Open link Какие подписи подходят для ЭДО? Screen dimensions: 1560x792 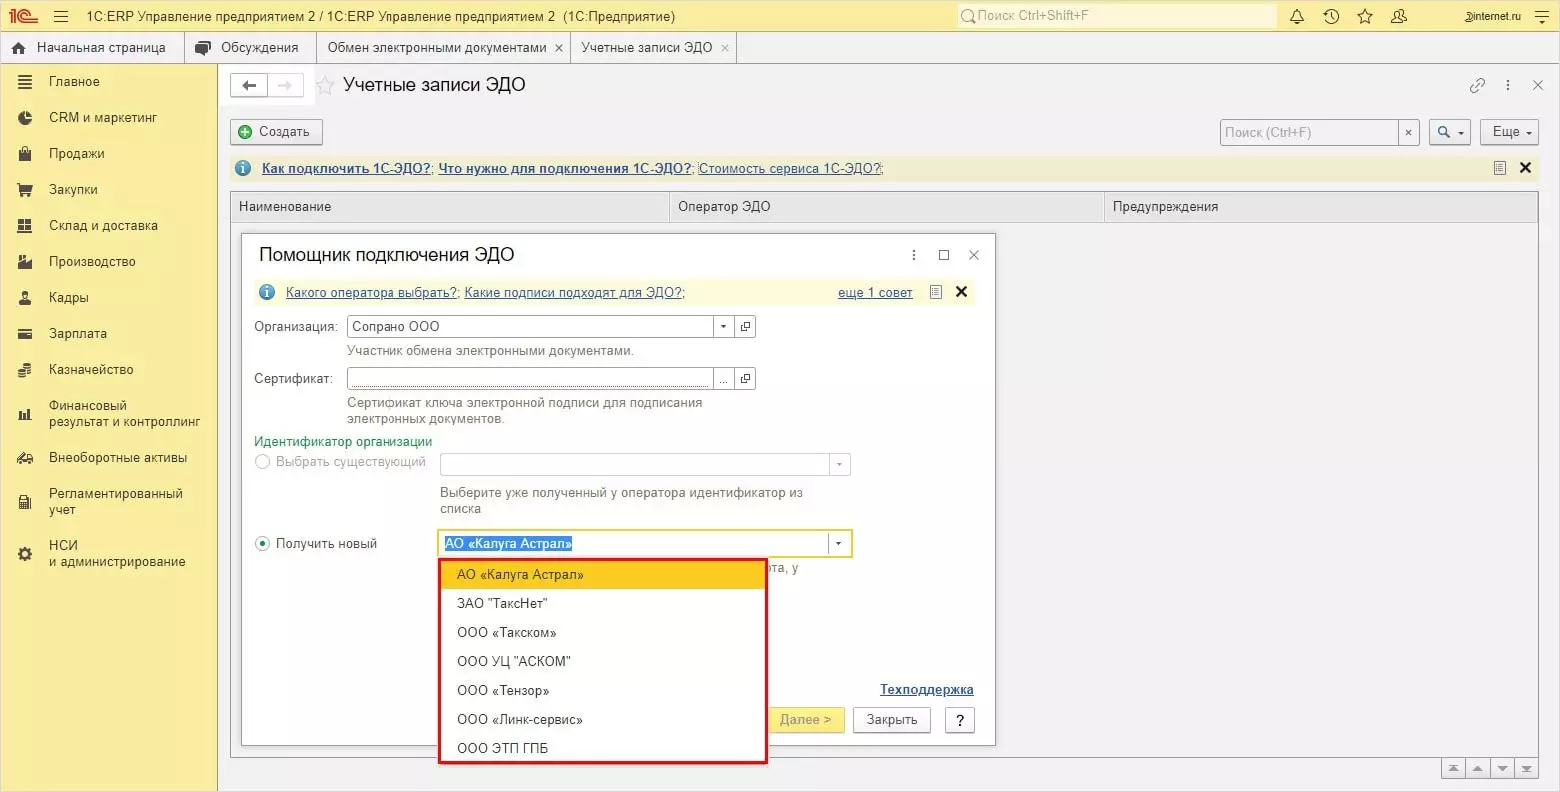tap(573, 292)
